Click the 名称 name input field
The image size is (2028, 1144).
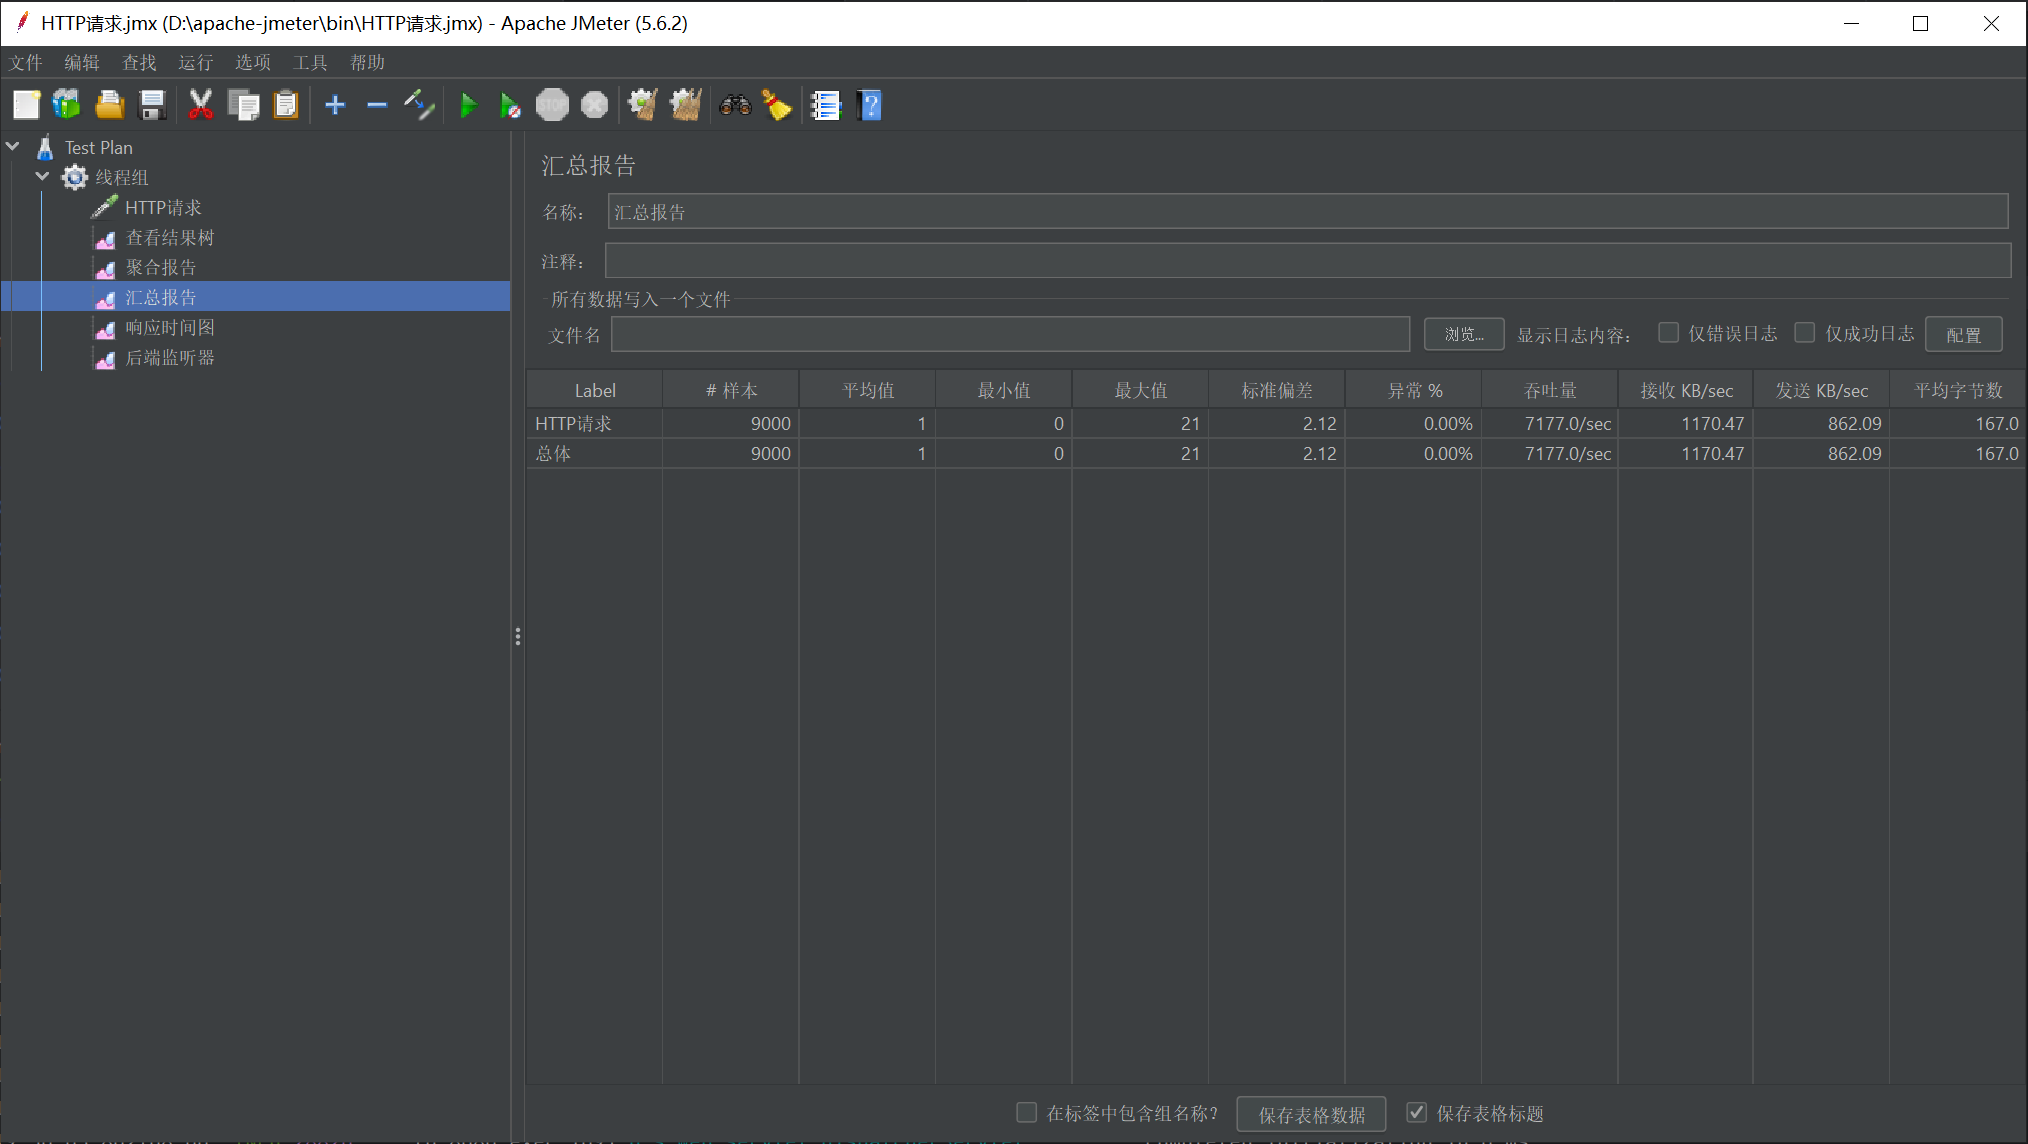1307,211
